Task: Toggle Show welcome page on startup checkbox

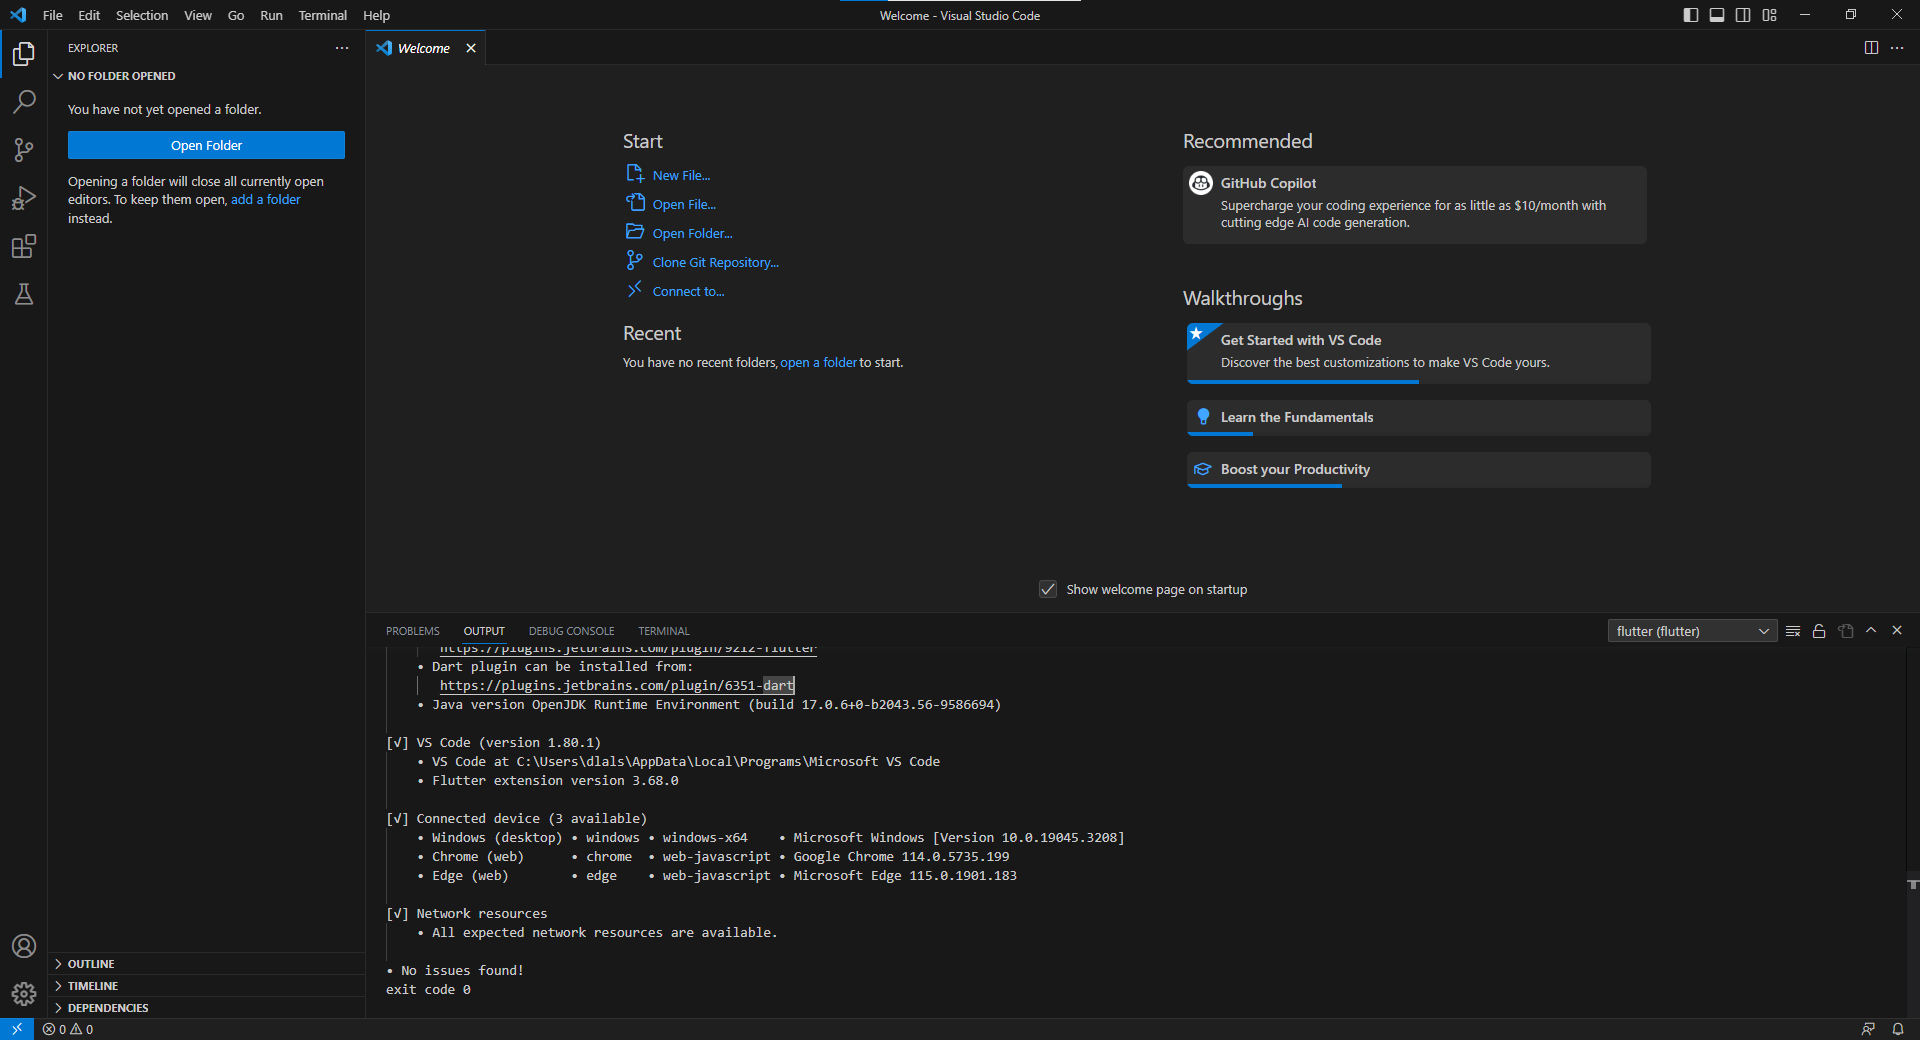Action: (1048, 589)
